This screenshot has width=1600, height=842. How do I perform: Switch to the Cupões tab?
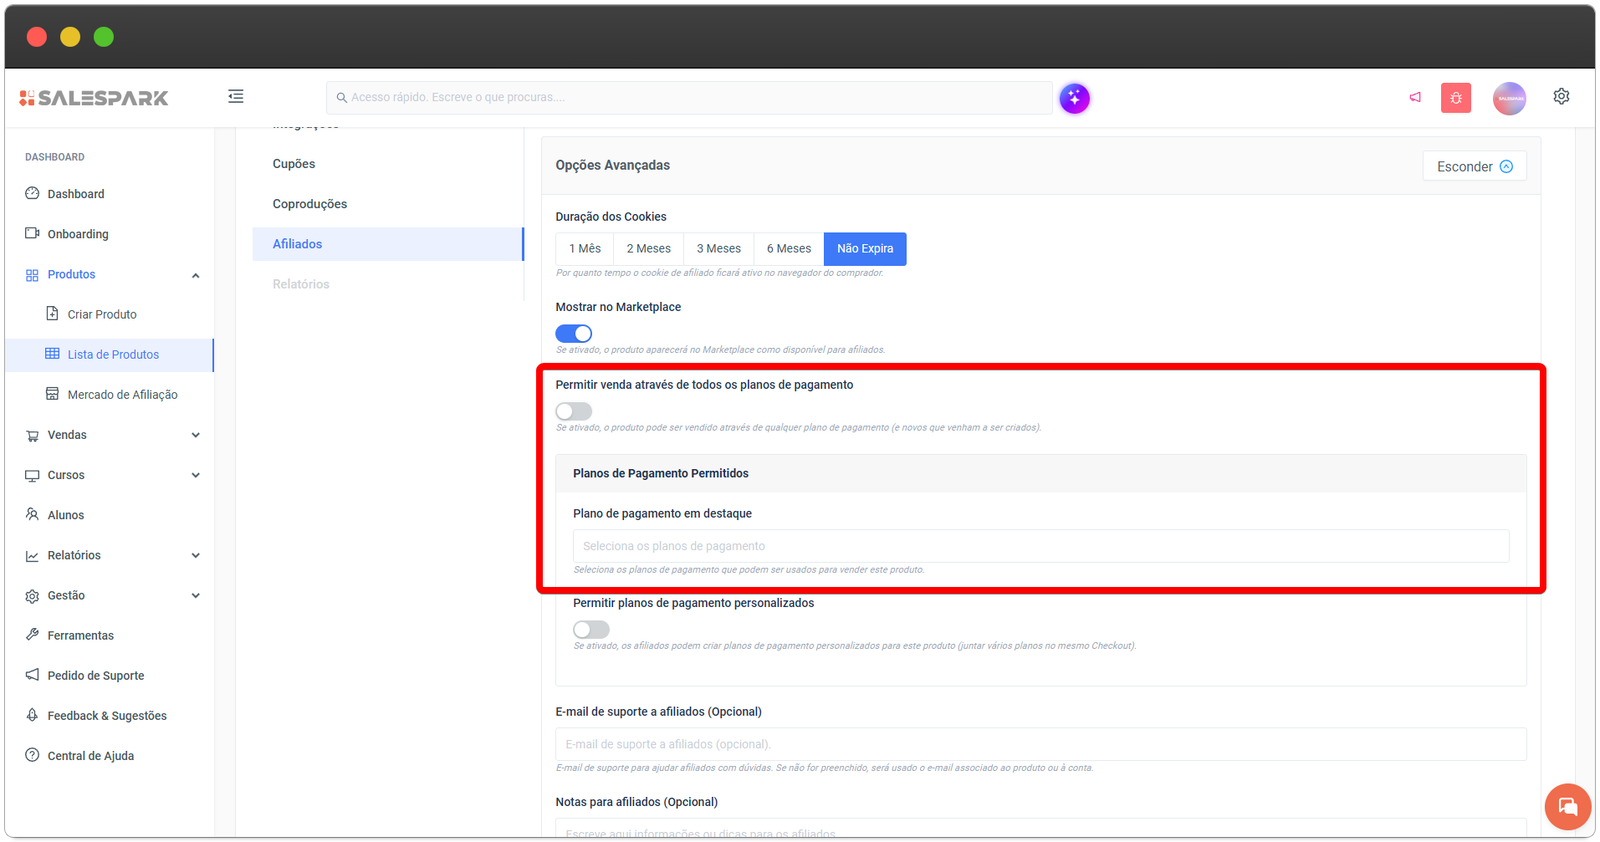294,164
